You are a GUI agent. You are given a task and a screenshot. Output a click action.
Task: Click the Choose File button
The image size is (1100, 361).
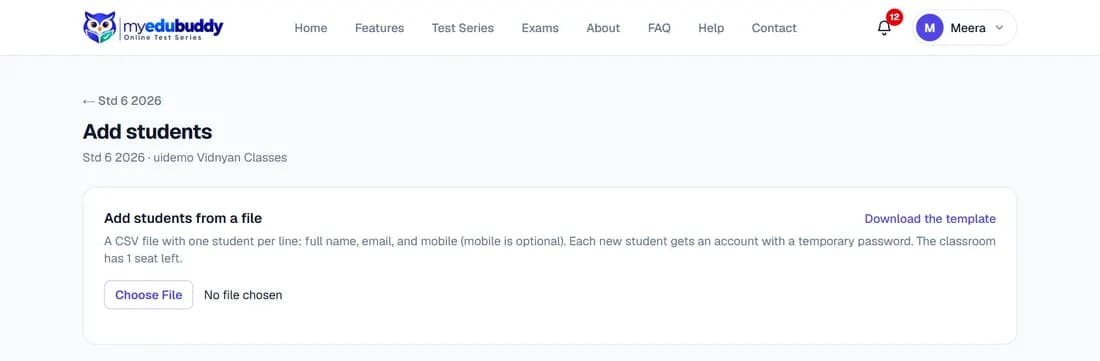click(149, 295)
